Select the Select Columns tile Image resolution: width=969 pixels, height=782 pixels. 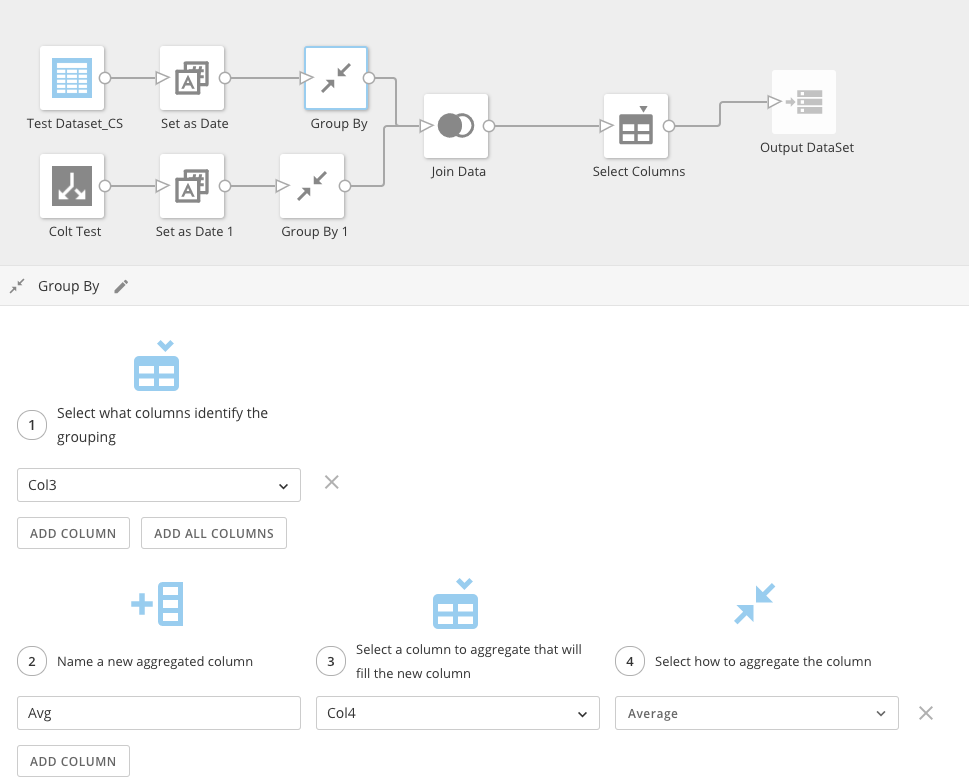point(638,125)
